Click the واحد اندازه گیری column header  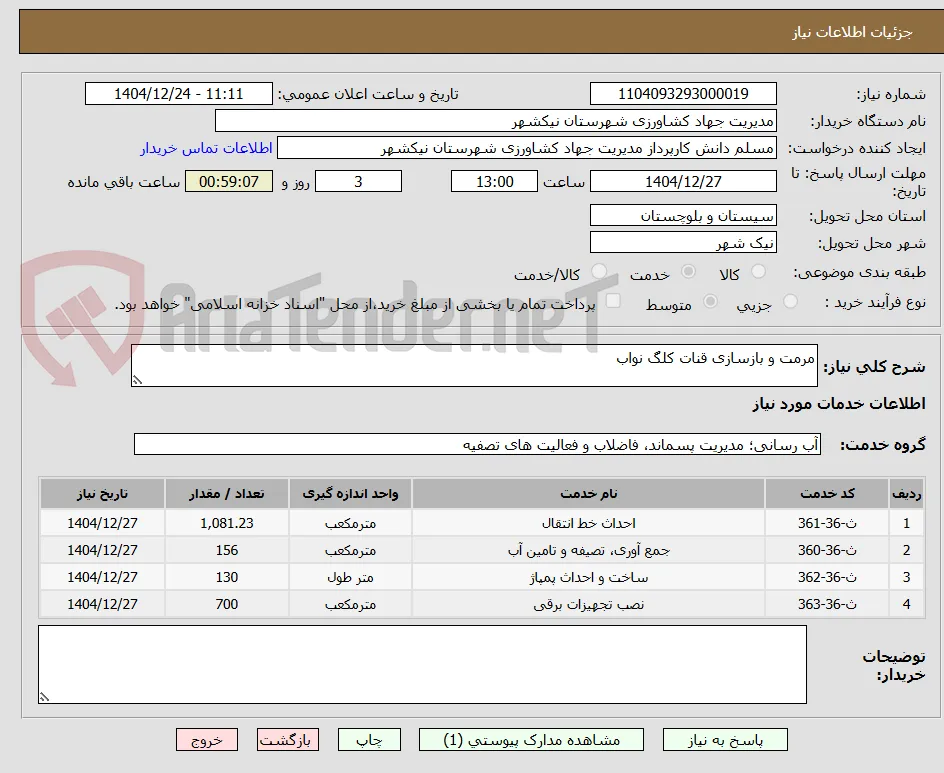[x=350, y=494]
